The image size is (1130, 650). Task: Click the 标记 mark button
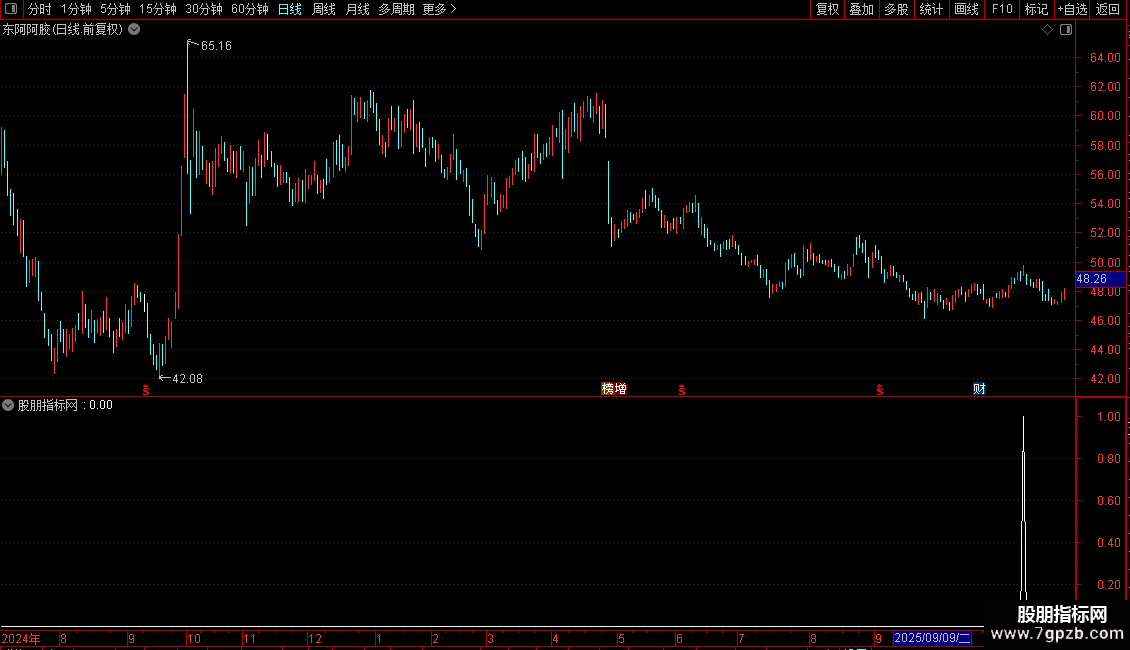[1036, 9]
